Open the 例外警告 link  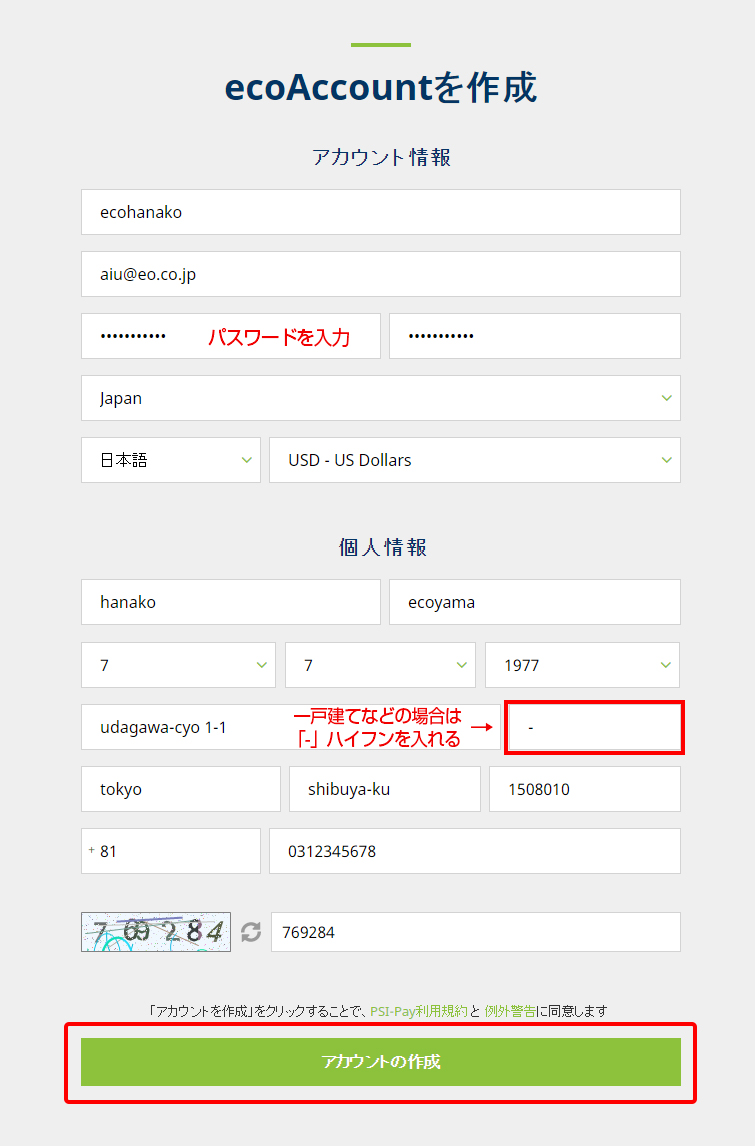[x=509, y=1012]
